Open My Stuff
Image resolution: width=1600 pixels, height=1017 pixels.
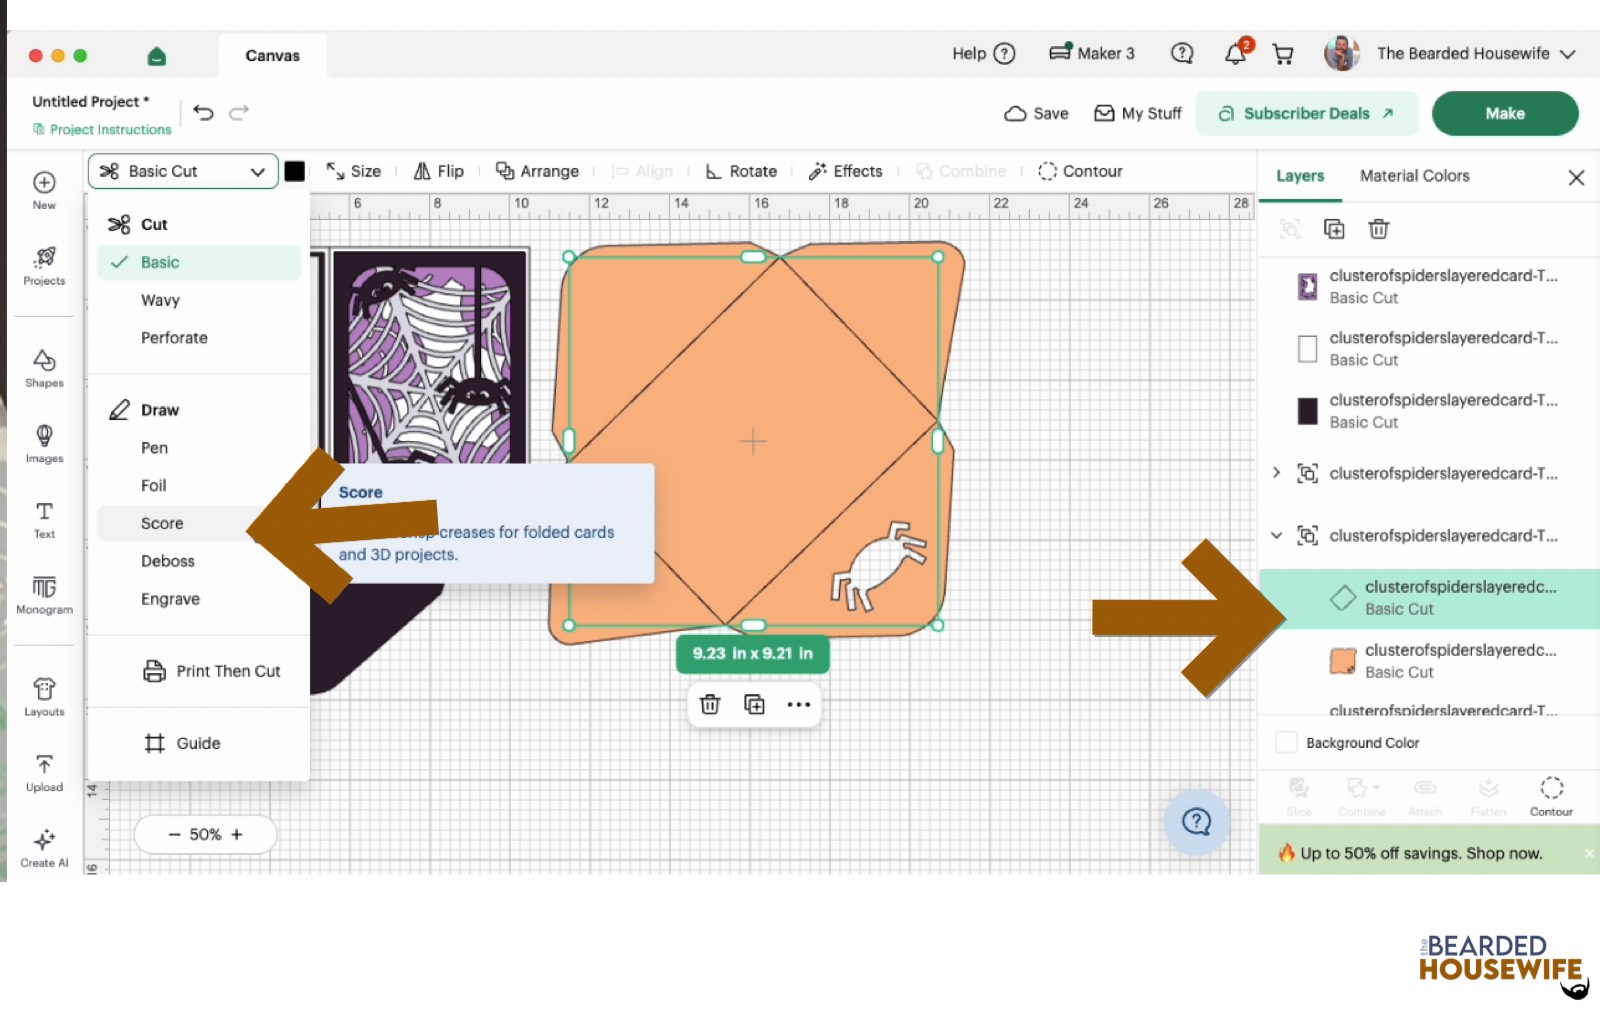click(x=1138, y=113)
